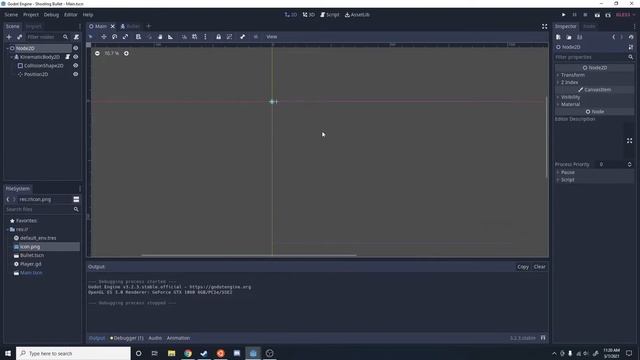Switch to the Import dock tab
Screen dimensions: 640x360
tap(33, 26)
